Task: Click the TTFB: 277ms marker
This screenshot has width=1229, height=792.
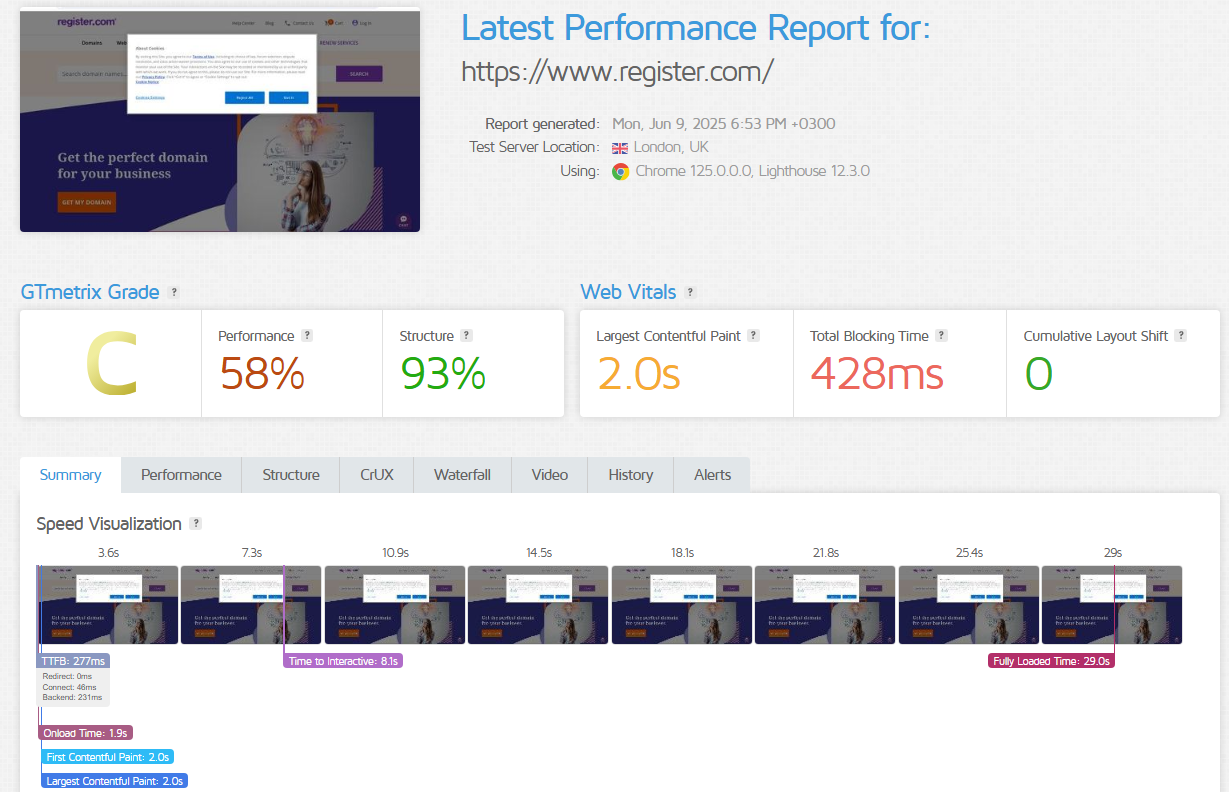Action: pos(73,661)
